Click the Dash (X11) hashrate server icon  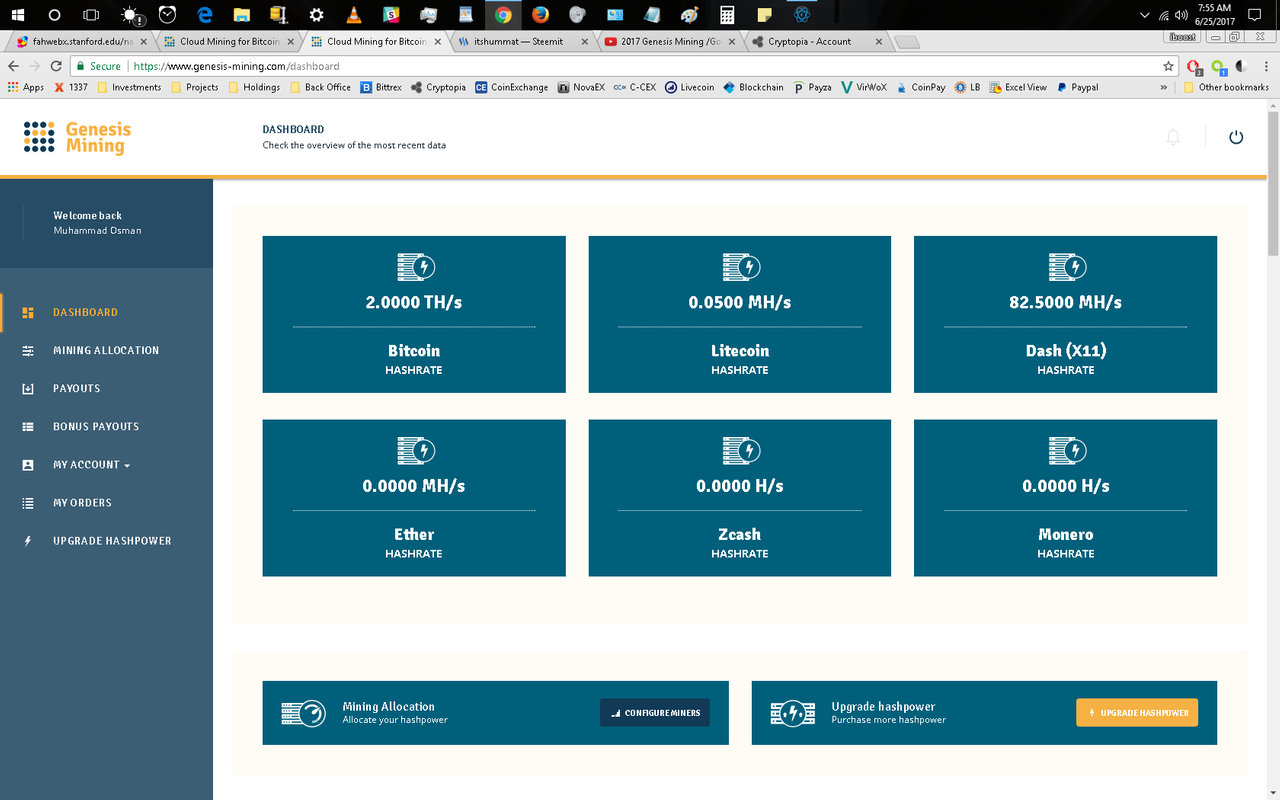1066,267
